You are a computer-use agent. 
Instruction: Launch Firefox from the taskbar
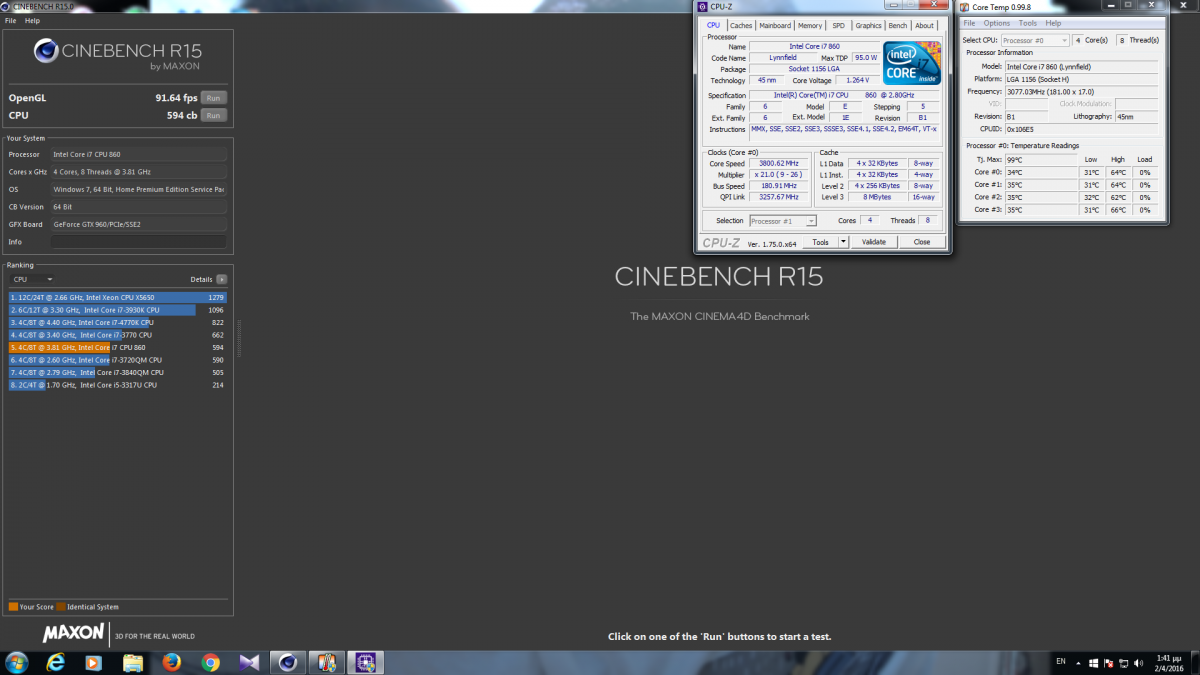[171, 662]
